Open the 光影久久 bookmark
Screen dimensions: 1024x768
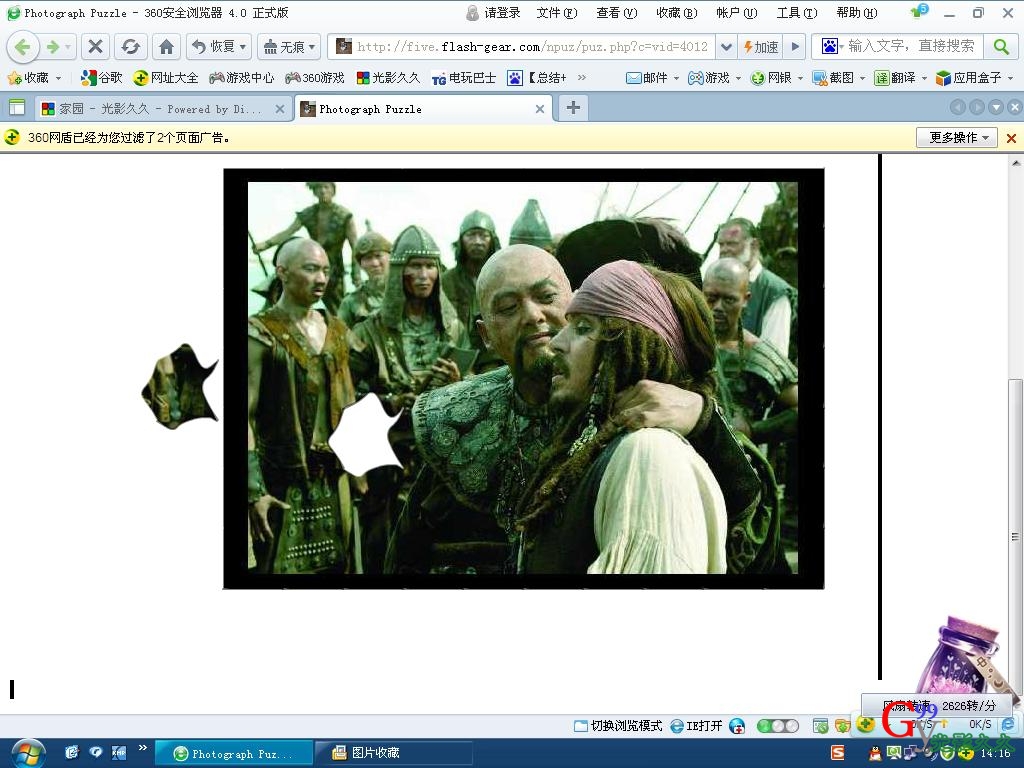tap(388, 78)
